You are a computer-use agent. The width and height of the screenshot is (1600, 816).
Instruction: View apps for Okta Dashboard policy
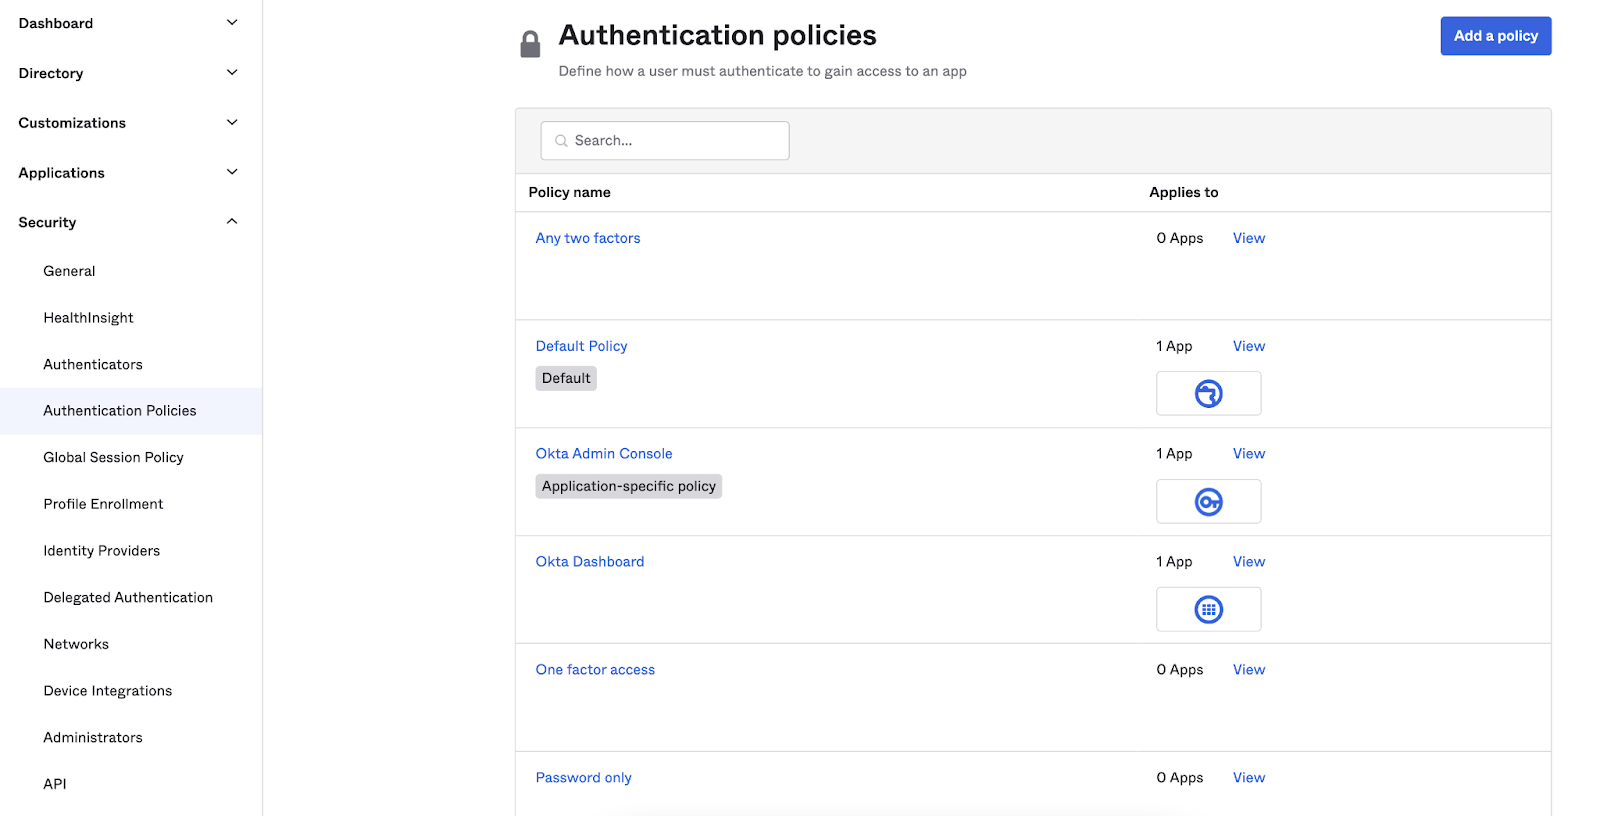[x=1248, y=562]
